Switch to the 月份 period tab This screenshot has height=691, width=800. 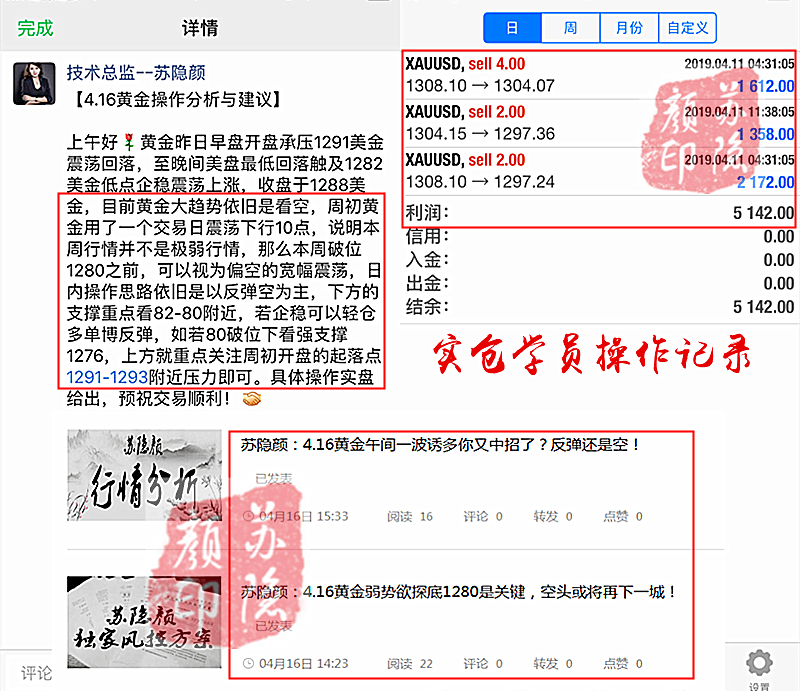click(629, 28)
